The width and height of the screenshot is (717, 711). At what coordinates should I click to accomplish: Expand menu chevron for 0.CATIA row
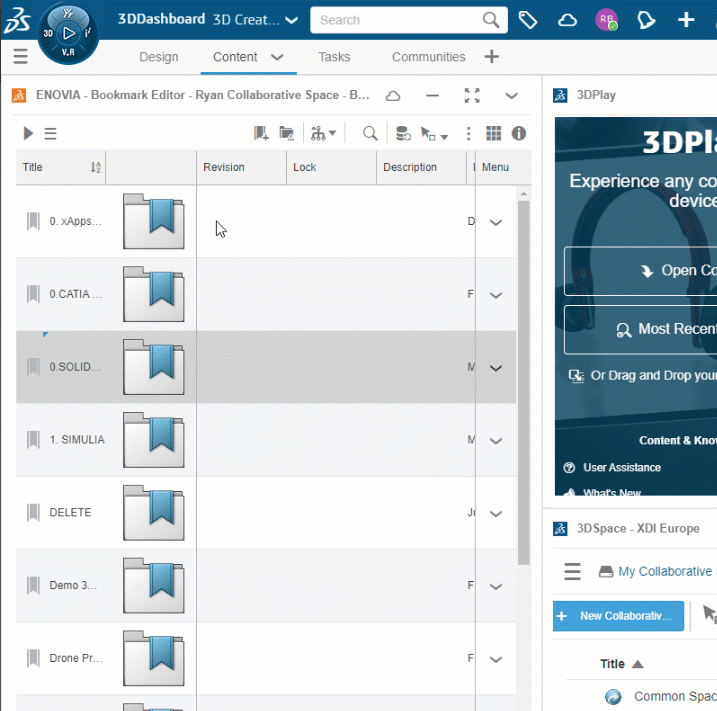tap(495, 295)
